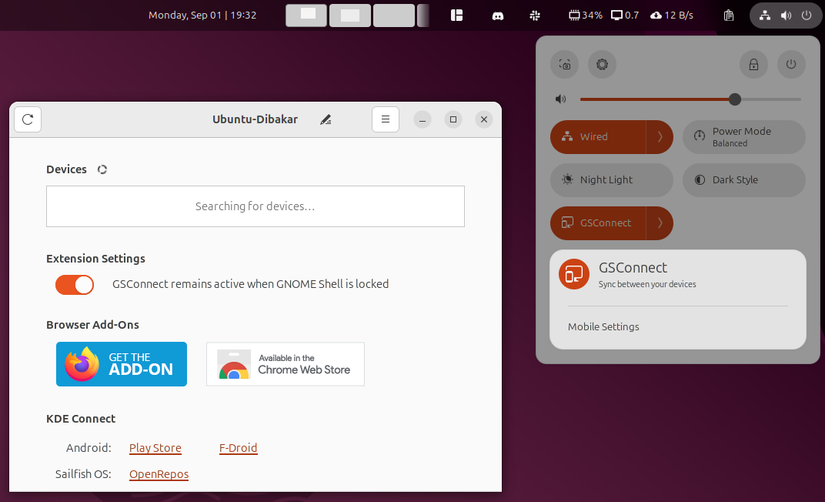This screenshot has height=502, width=825.
Task: Collapse the GSConnect submenu arrow
Action: tap(660, 223)
